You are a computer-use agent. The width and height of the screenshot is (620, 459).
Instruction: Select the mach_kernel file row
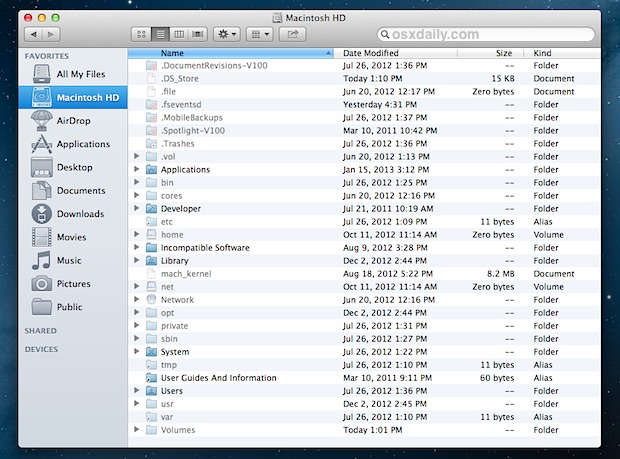coord(185,274)
